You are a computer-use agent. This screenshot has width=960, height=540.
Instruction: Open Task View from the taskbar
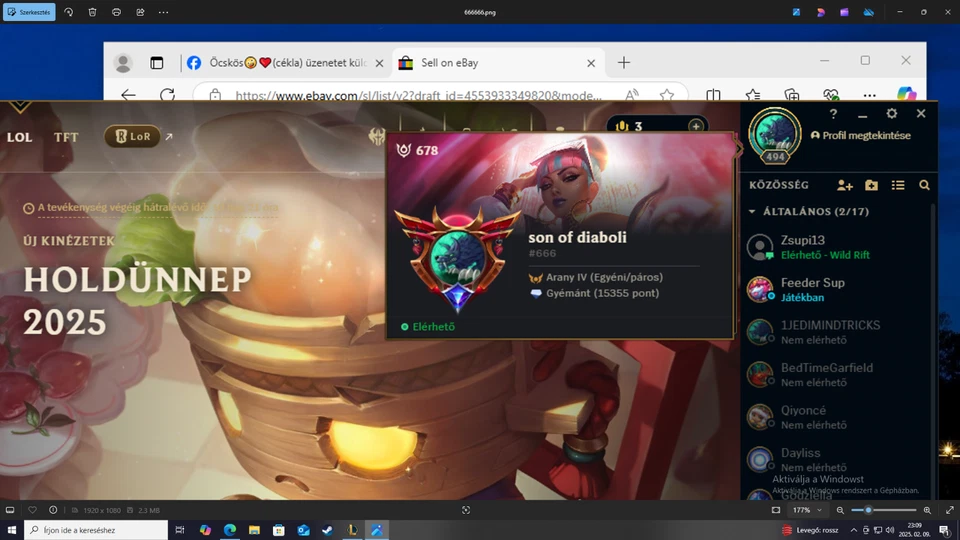click(x=179, y=530)
